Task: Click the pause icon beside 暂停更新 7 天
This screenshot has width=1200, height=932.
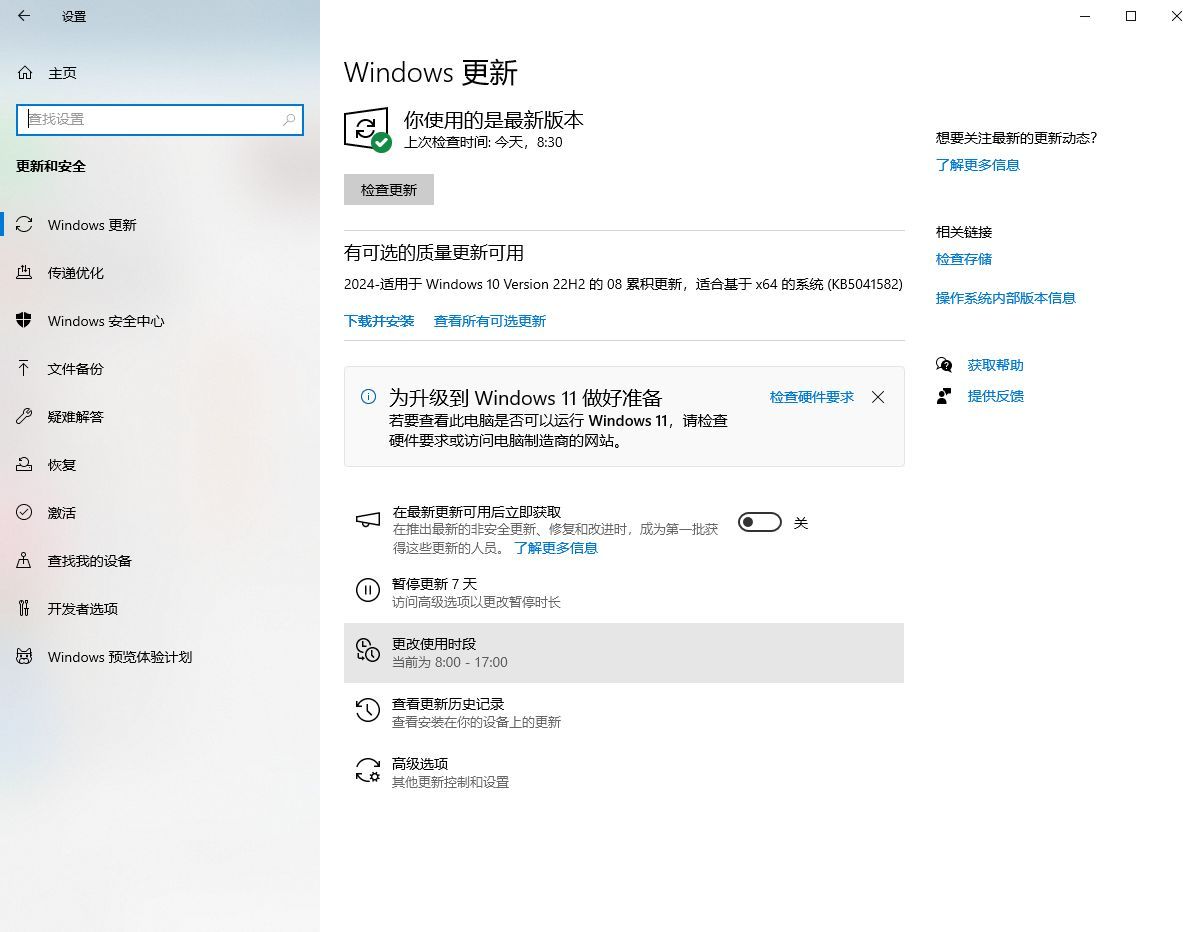Action: [x=368, y=591]
